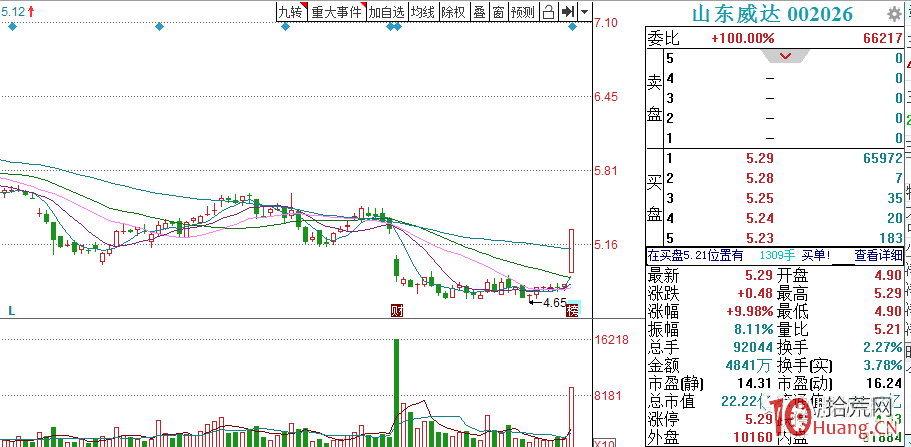Select buy level 2 price 5.28
911x447 pixels.
[758, 178]
